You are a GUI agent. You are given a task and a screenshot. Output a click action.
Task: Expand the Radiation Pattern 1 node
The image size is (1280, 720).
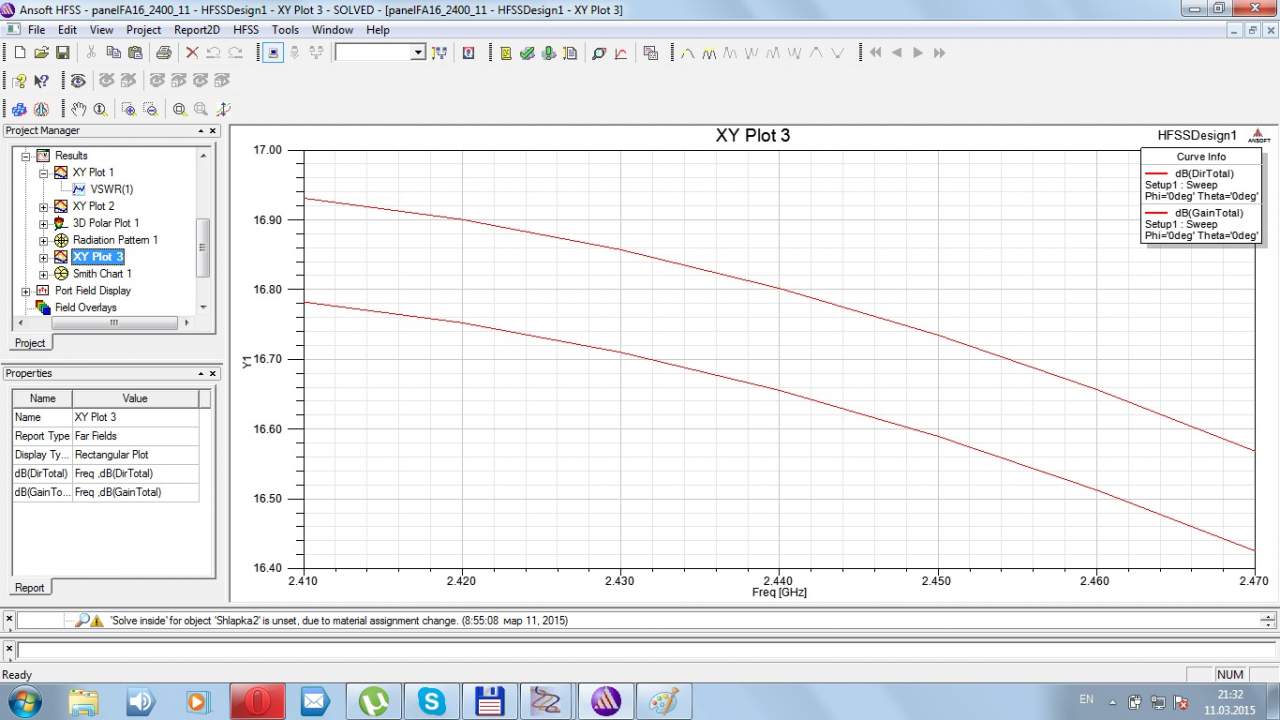pos(44,241)
